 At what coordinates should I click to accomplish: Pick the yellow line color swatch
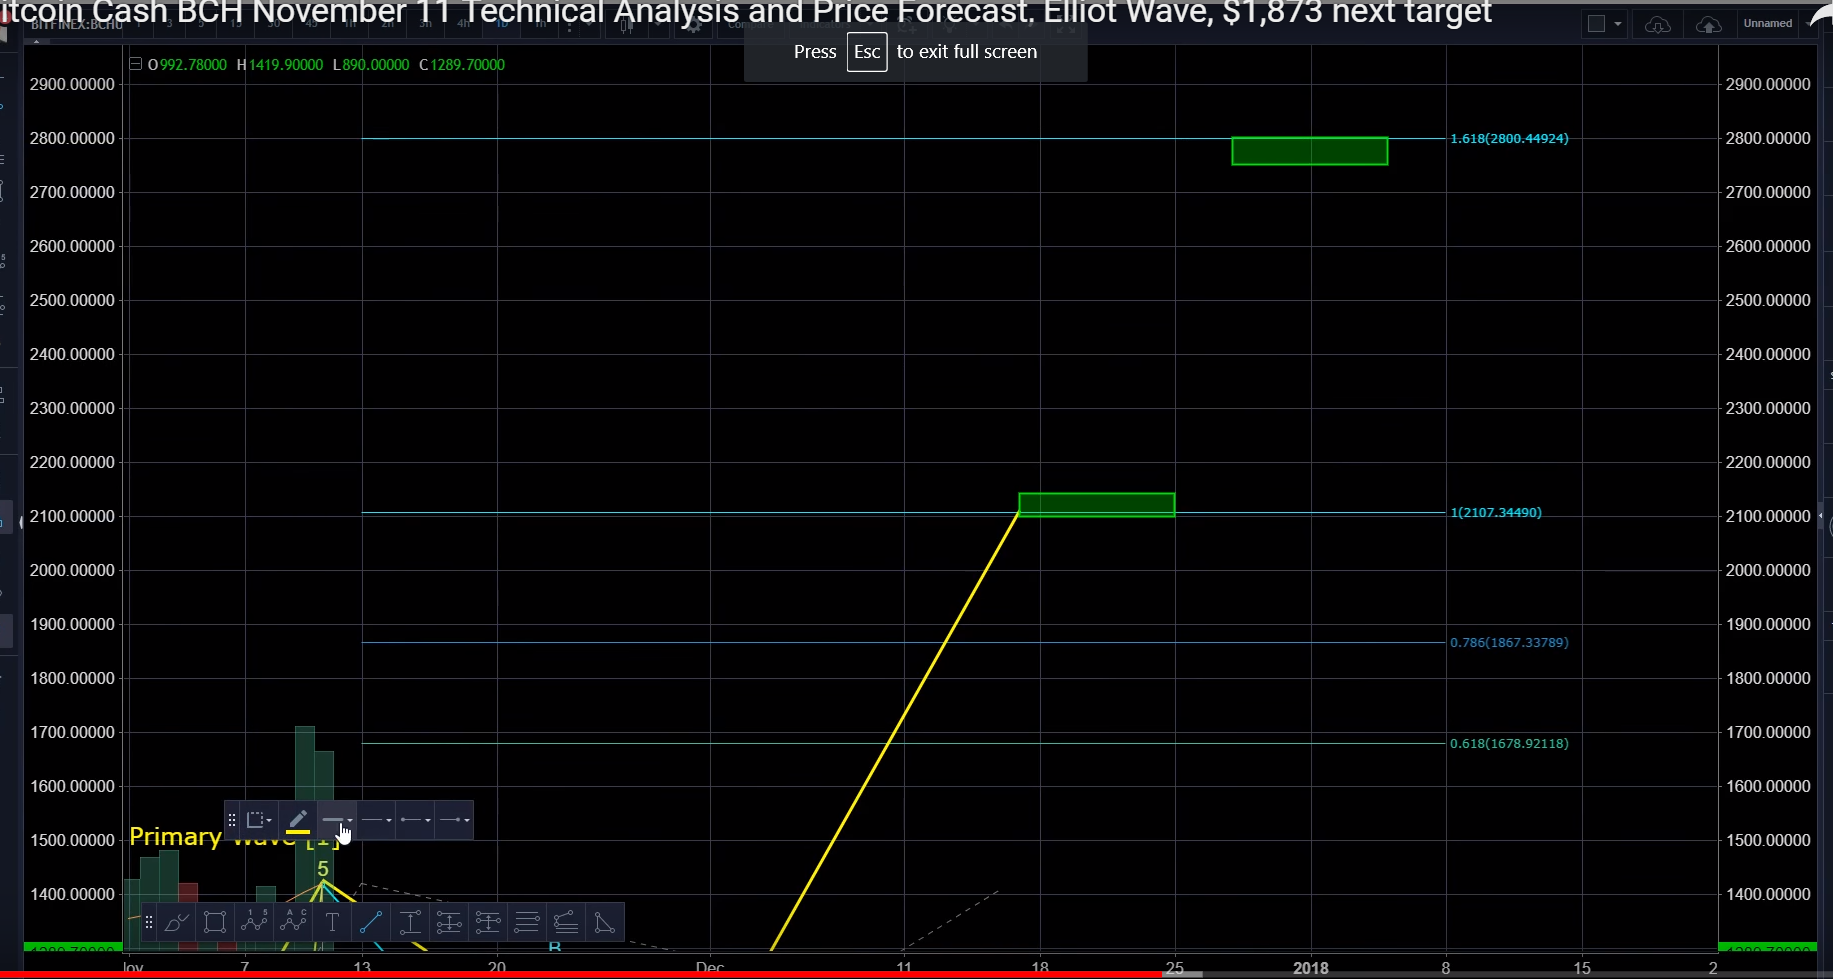(x=298, y=832)
